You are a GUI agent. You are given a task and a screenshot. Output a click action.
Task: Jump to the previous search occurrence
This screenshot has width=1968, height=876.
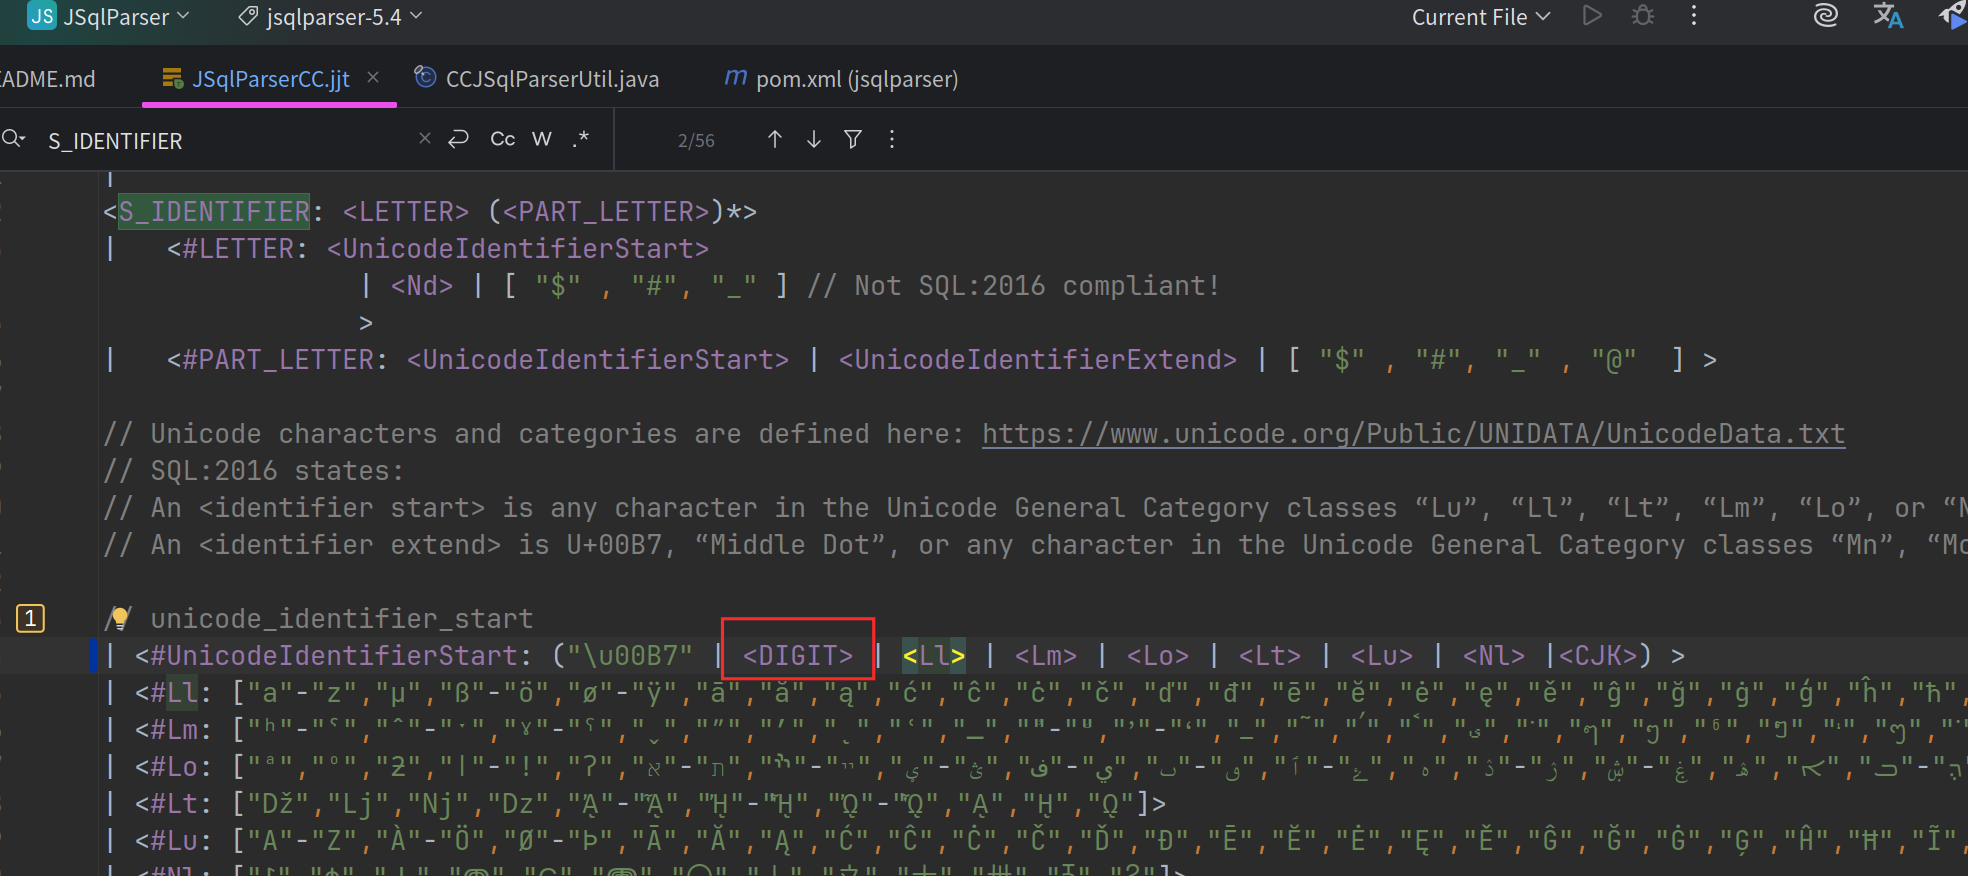coord(774,140)
